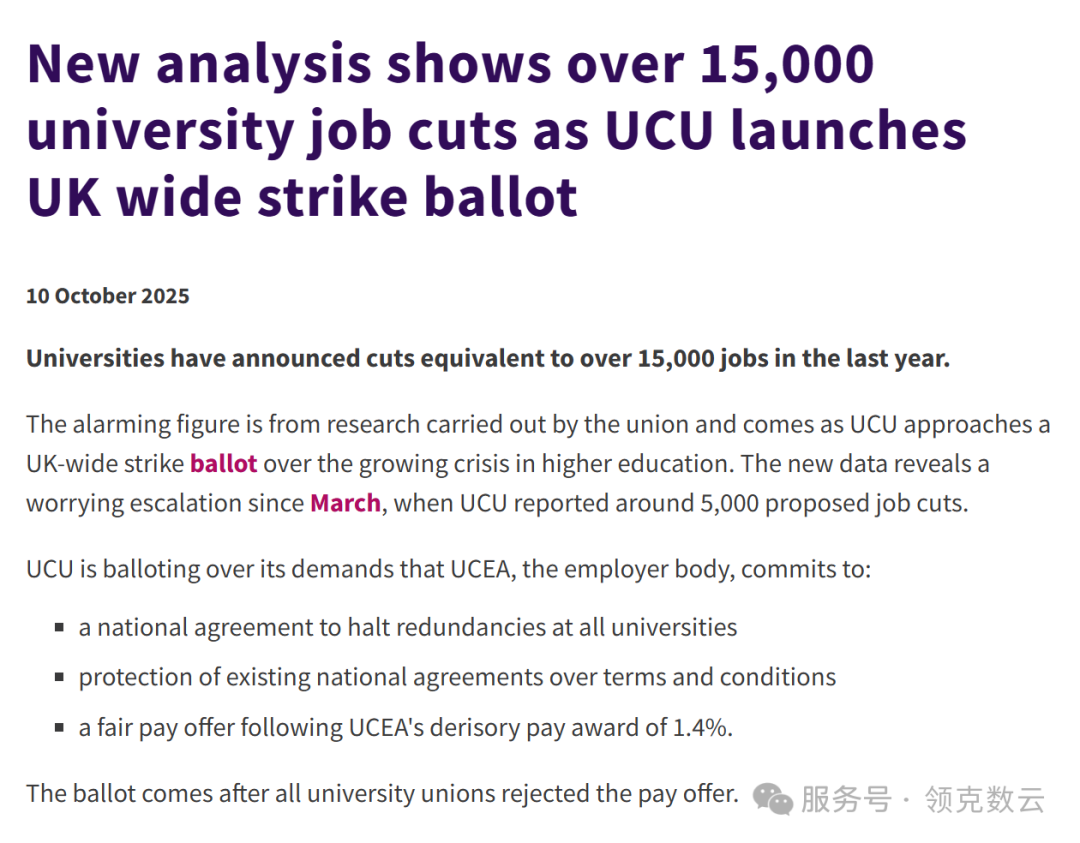Viewport: 1080px width, 843px height.
Task: Click the "1.4%" pay award figure
Action: (702, 728)
